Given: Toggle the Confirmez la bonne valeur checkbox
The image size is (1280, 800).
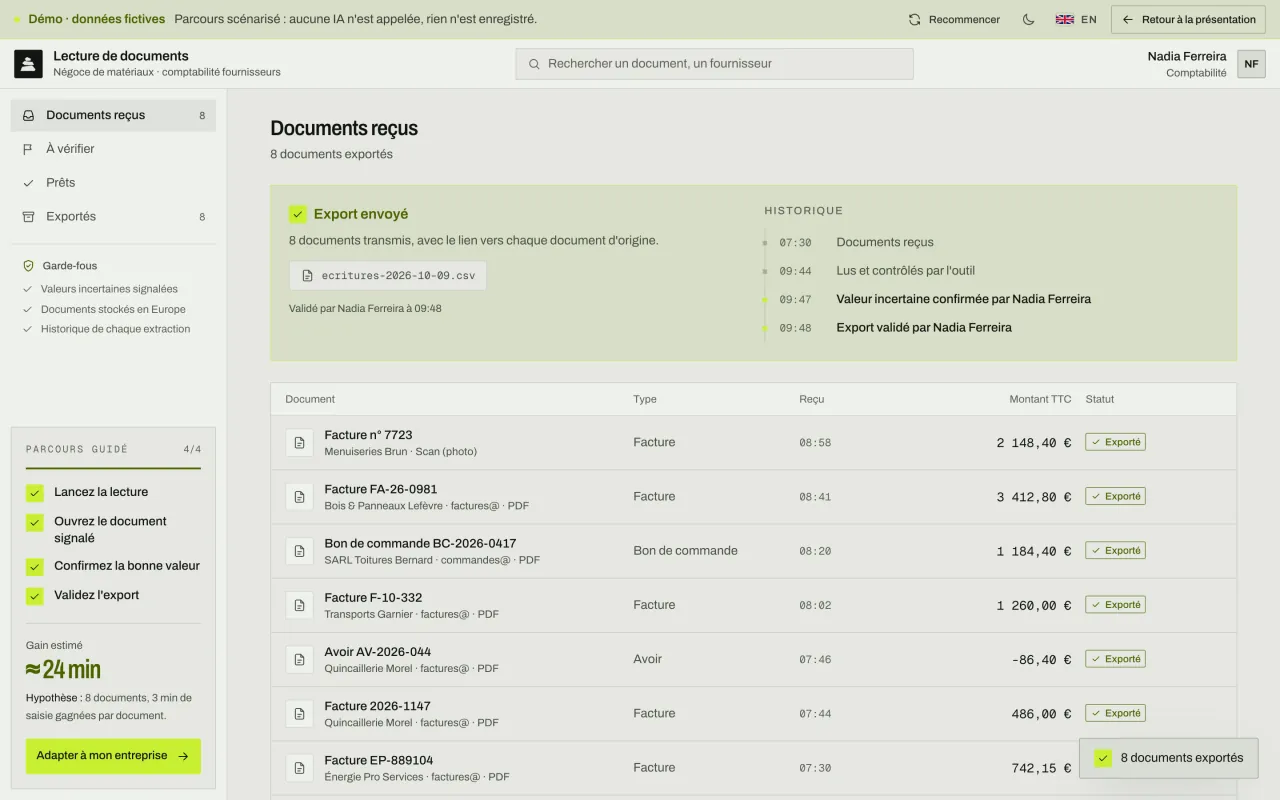Looking at the screenshot, I should point(35,566).
